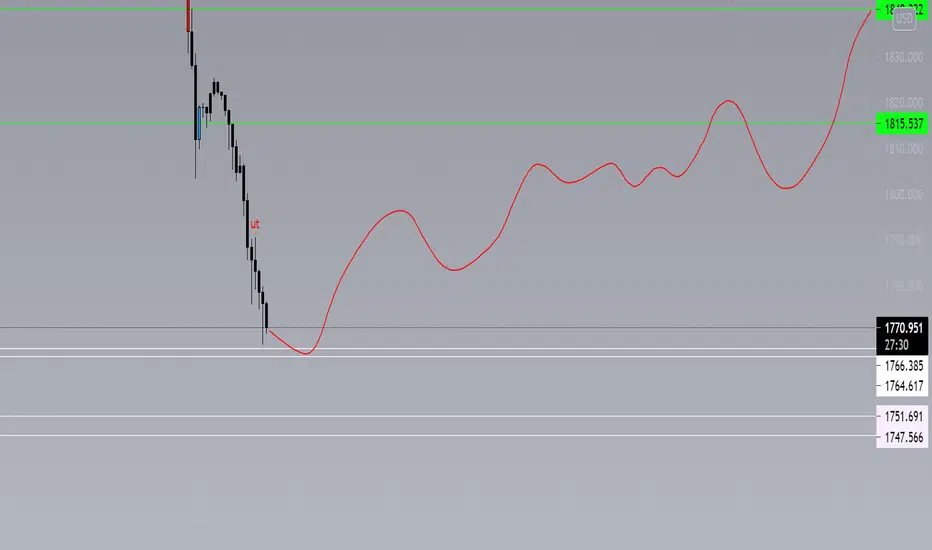Select the 1766.385 horizontal line label

coord(902,366)
